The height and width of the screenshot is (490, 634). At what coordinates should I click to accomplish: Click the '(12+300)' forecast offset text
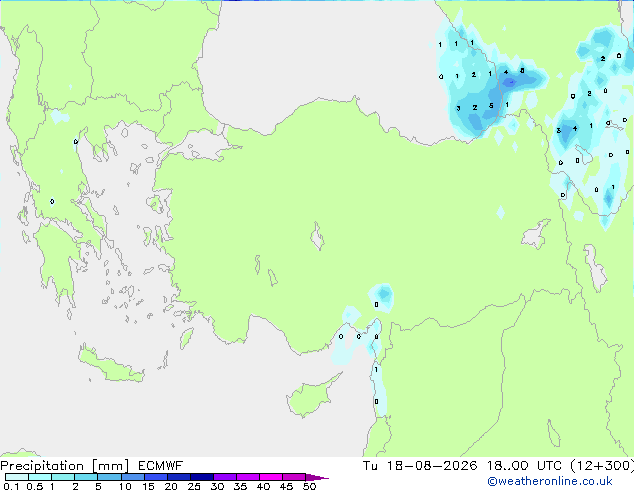click(x=602, y=466)
